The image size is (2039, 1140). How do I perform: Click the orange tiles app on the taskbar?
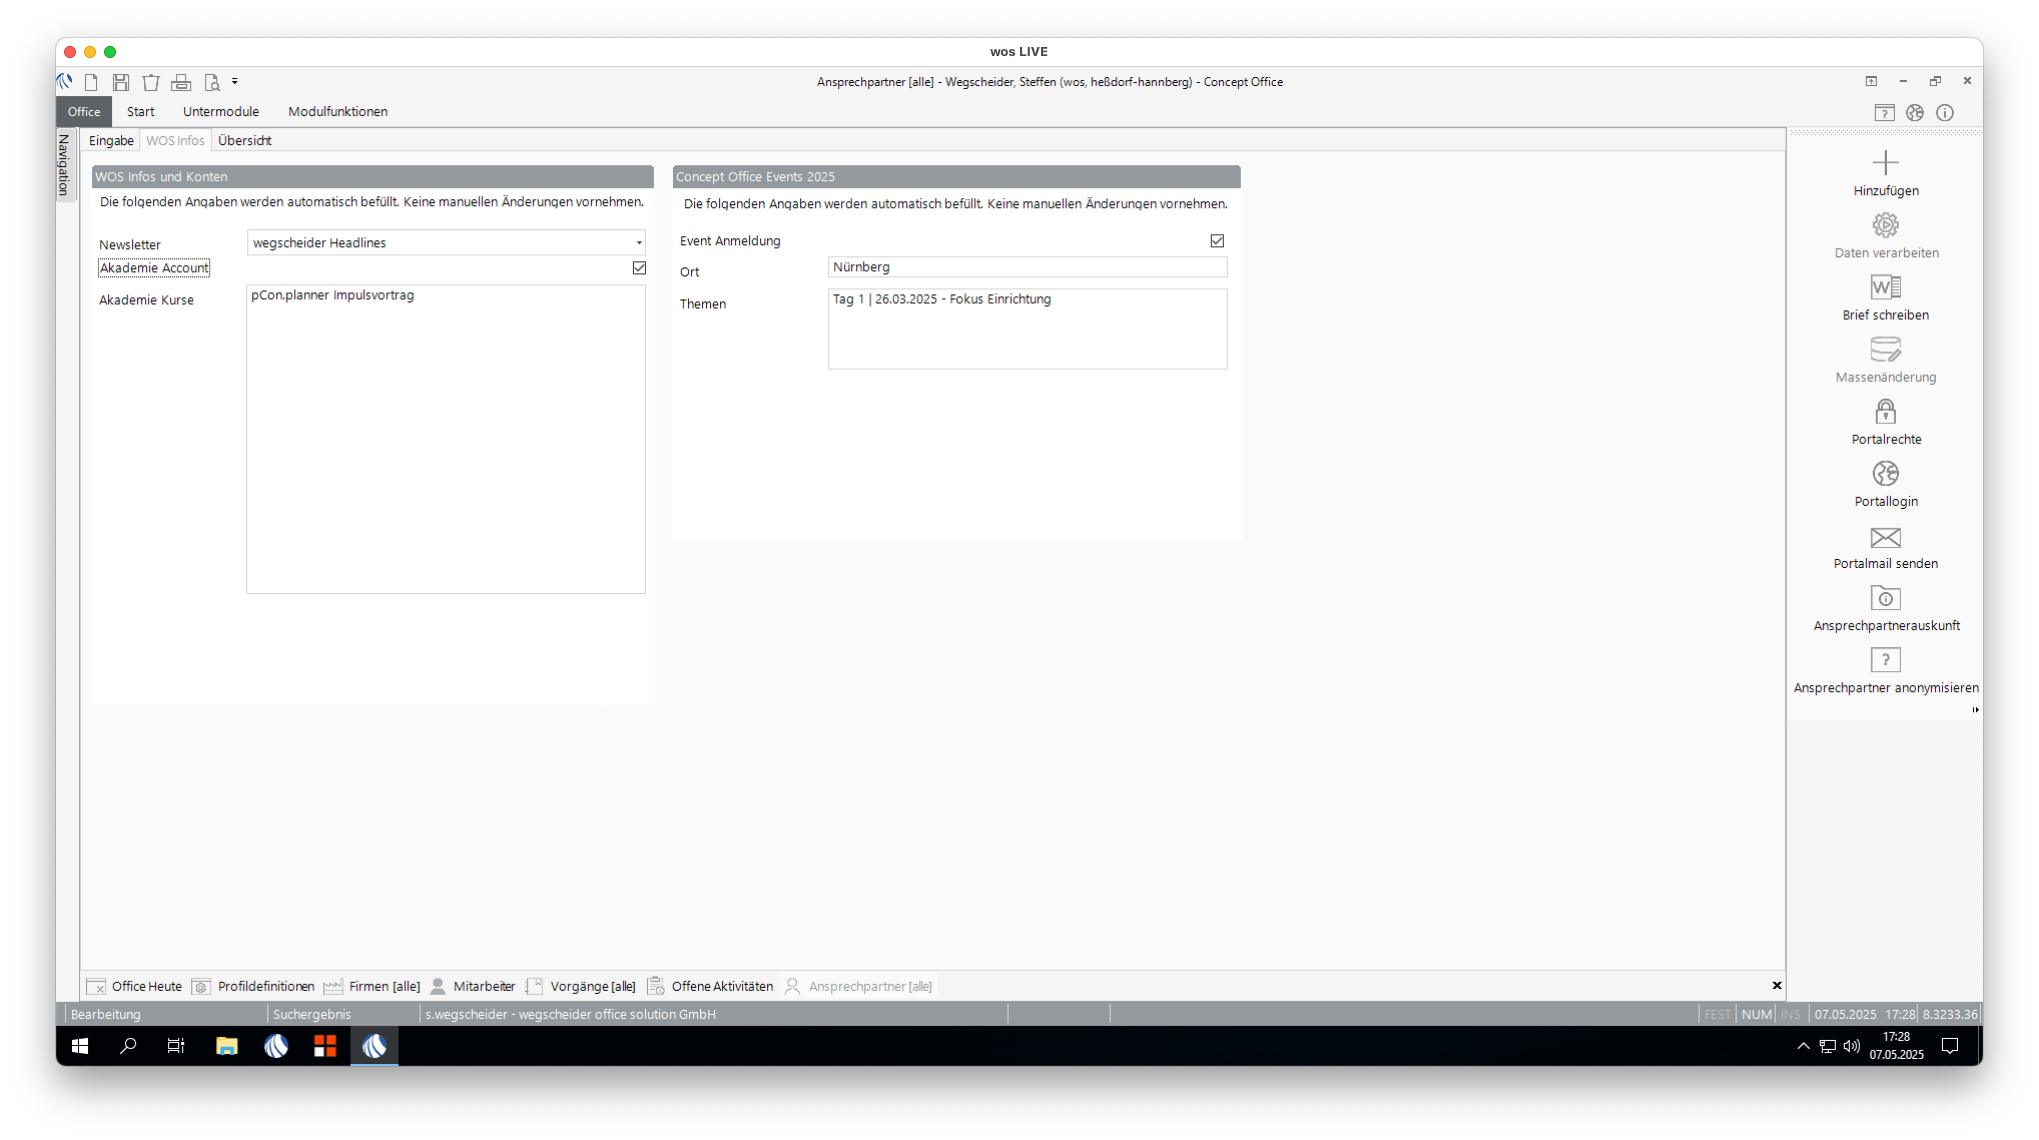pos(325,1046)
